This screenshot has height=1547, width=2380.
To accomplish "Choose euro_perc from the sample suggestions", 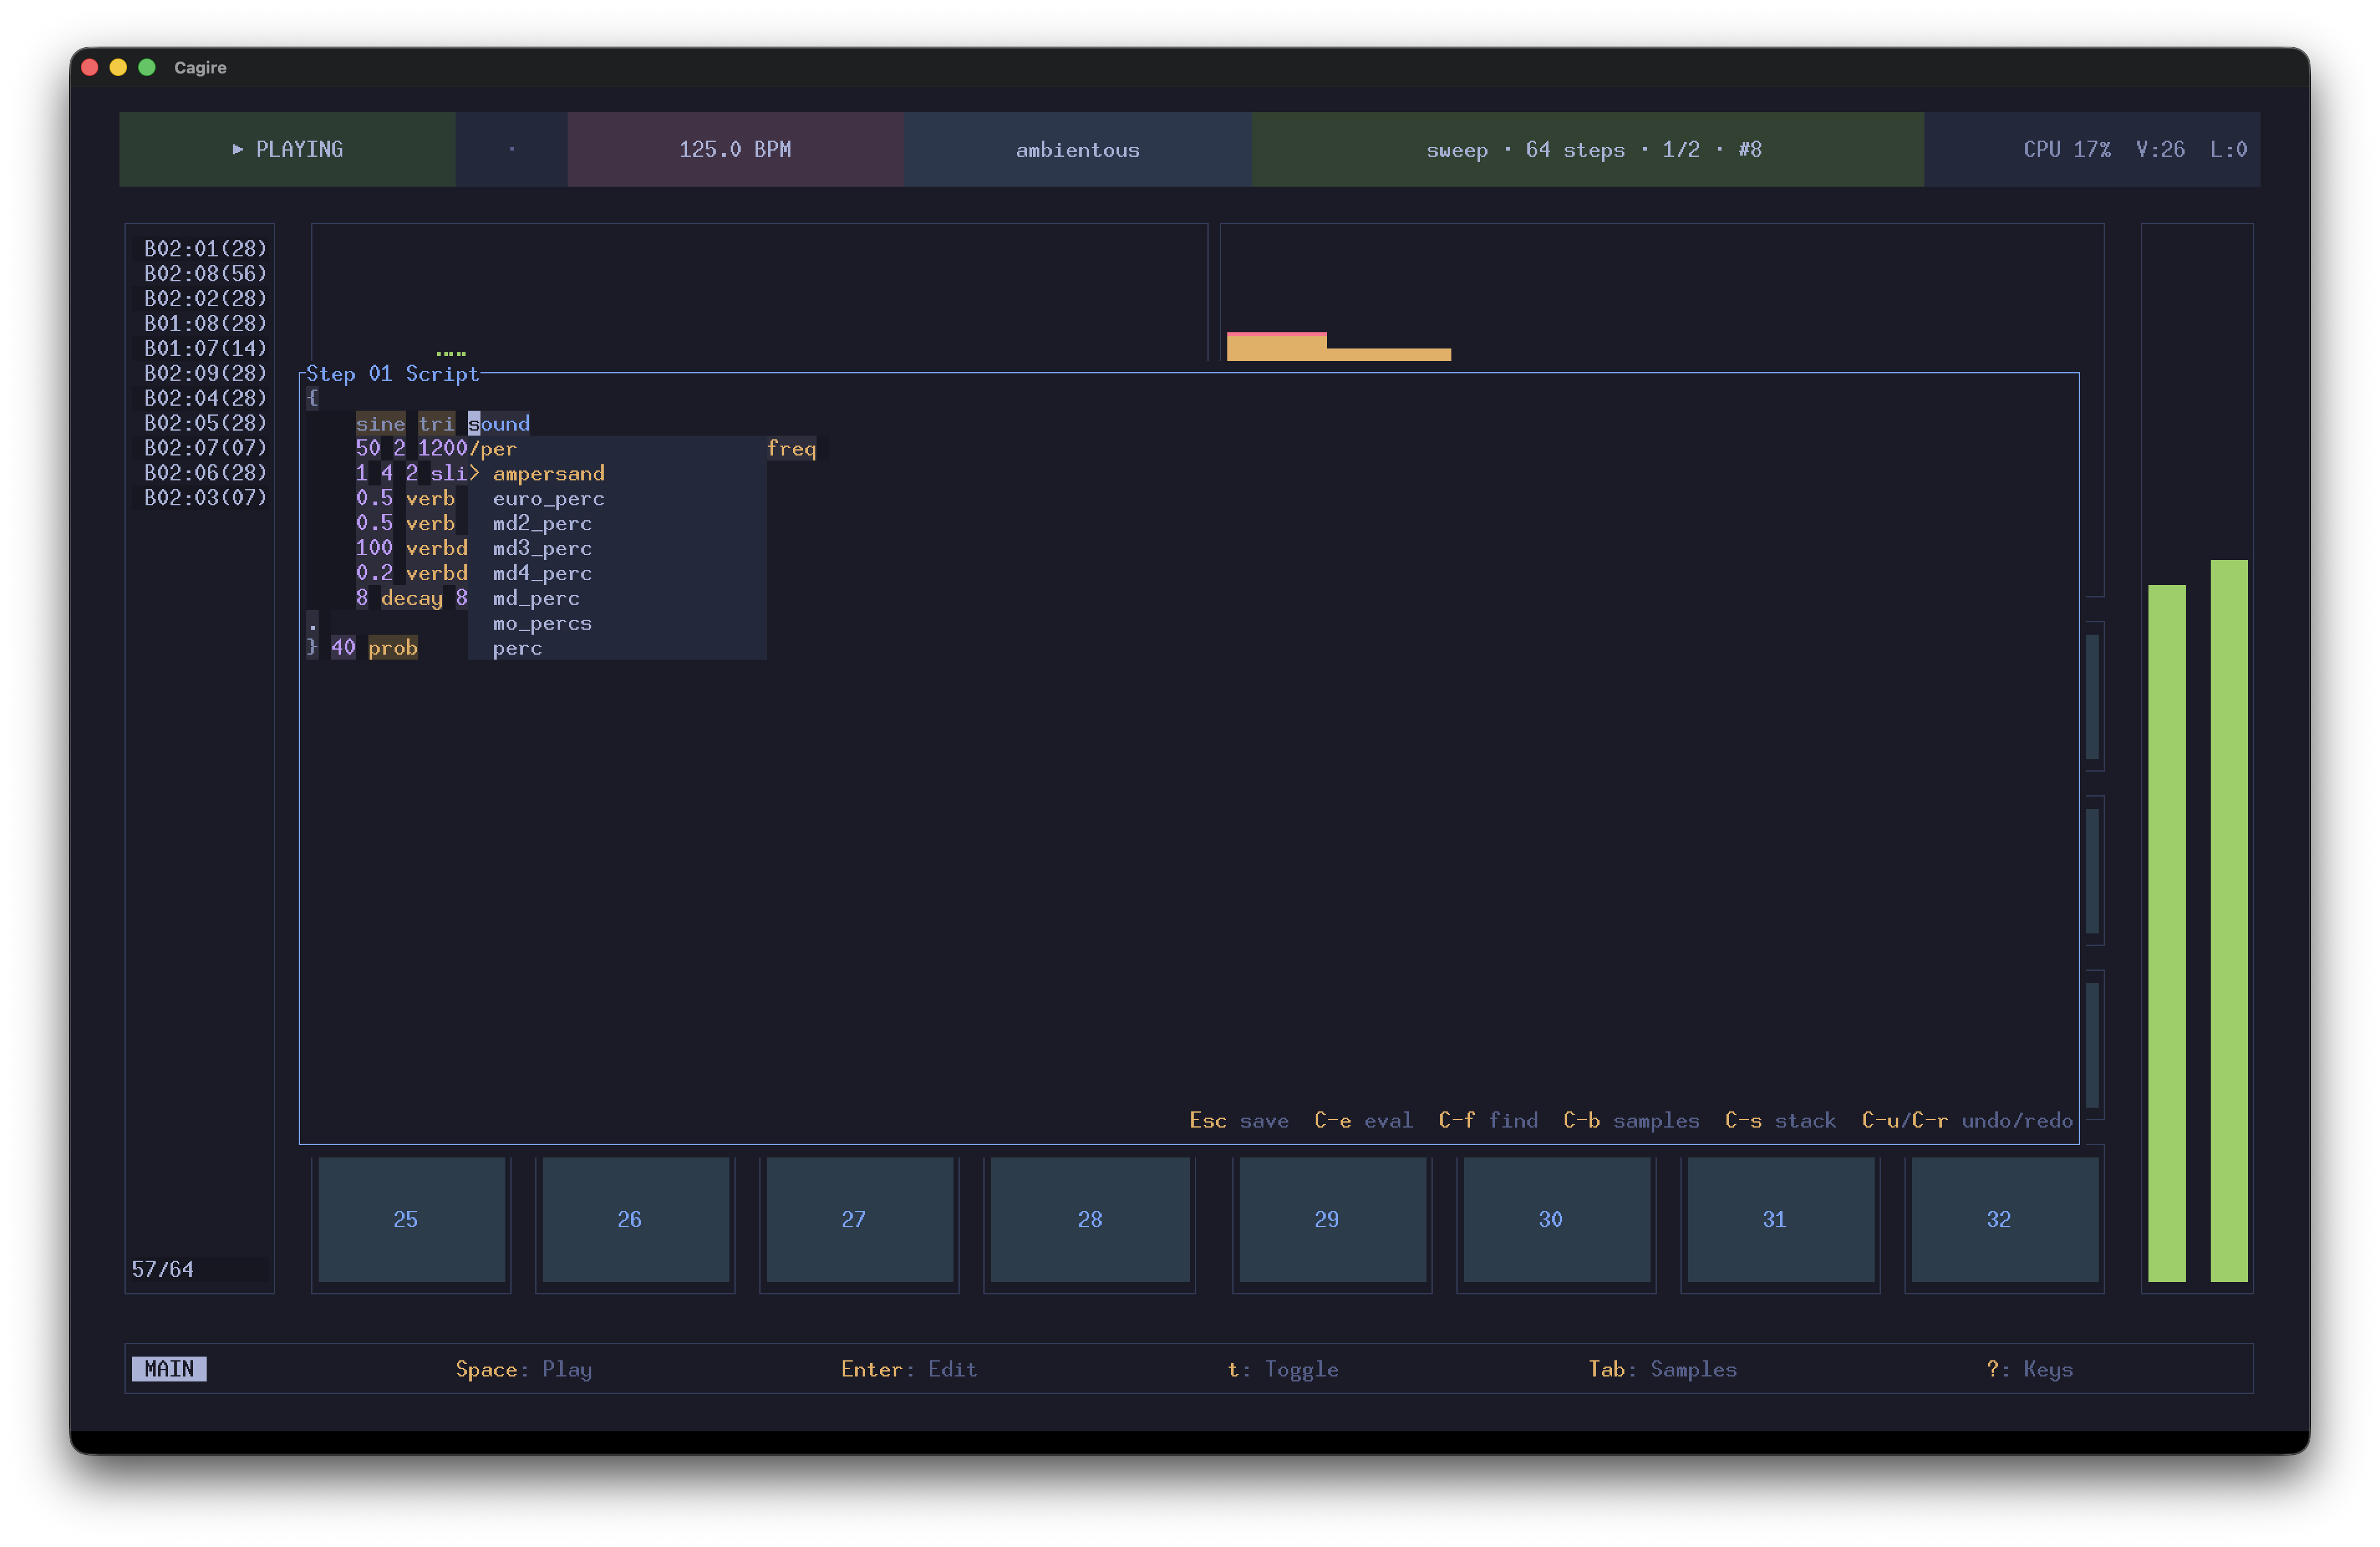I will 548,498.
